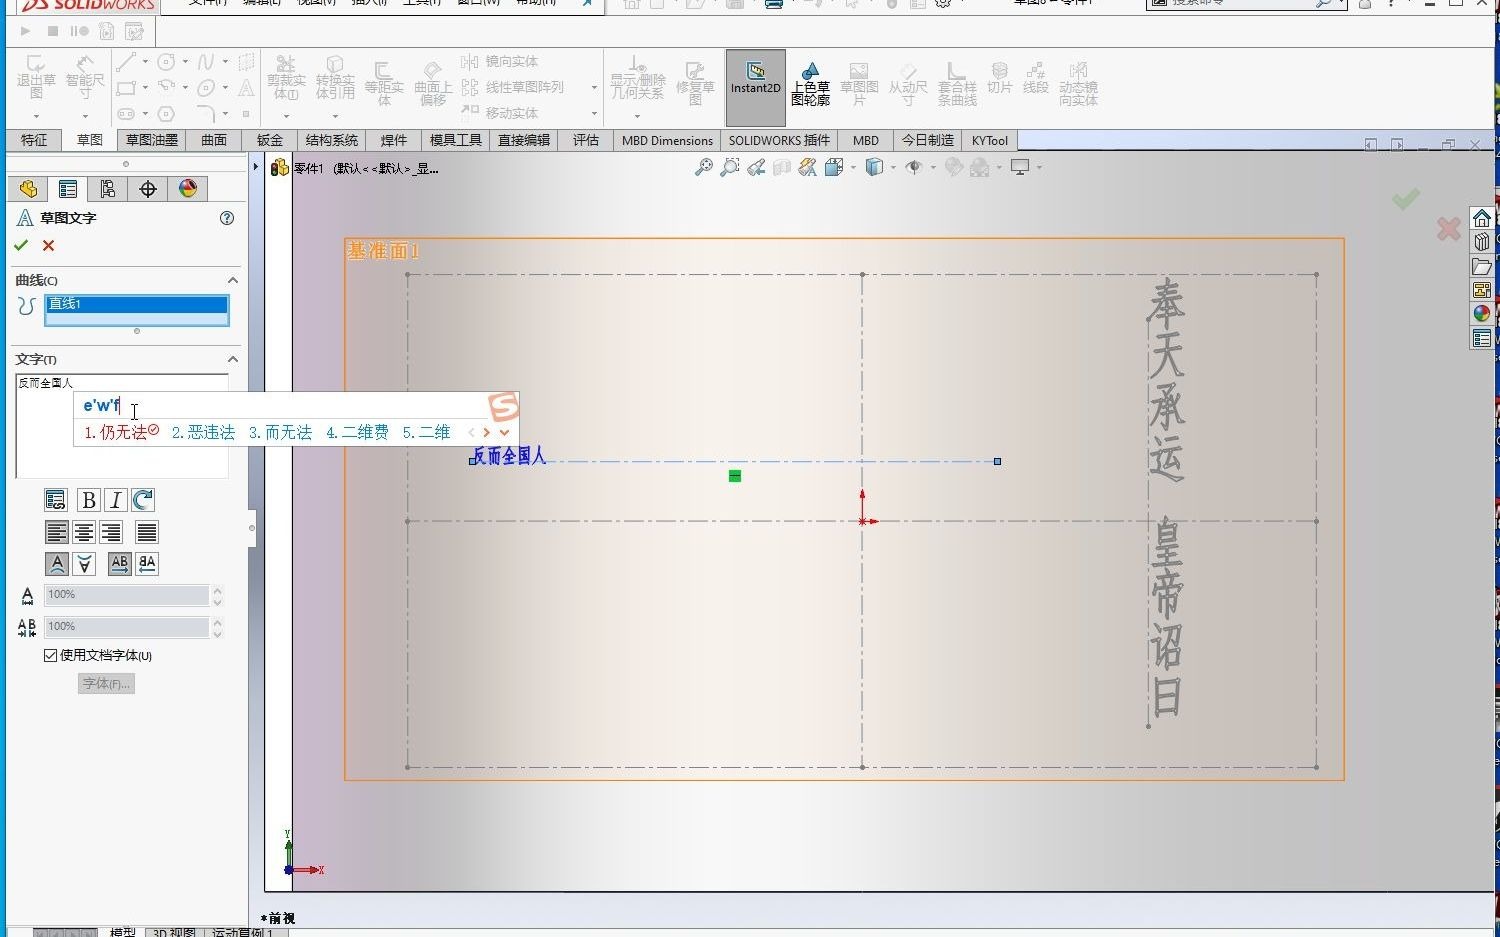Accept sketch text with green checkmark
This screenshot has height=937, width=1500.
point(21,245)
